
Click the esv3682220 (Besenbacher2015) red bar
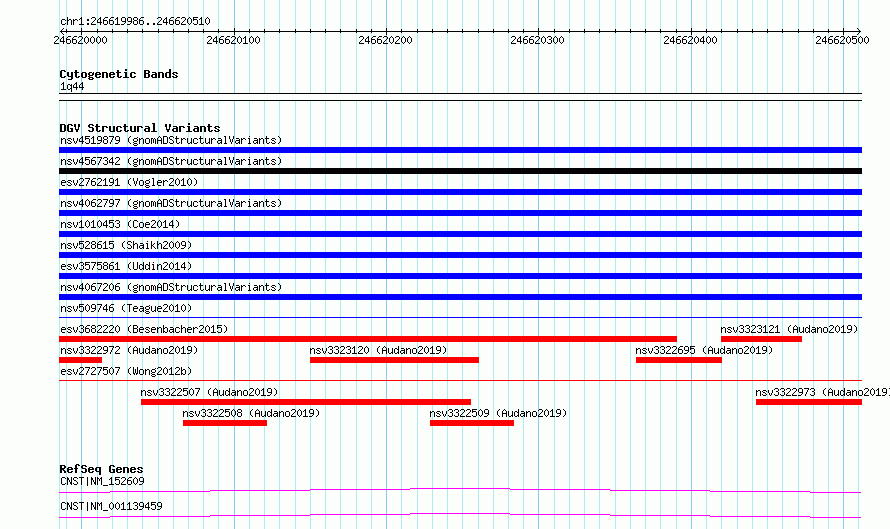(368, 339)
